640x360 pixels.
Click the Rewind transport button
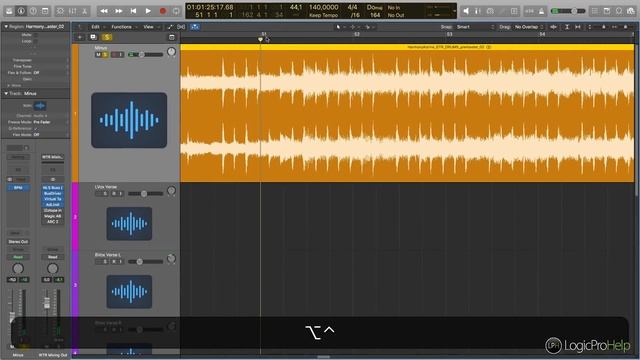(x=104, y=11)
